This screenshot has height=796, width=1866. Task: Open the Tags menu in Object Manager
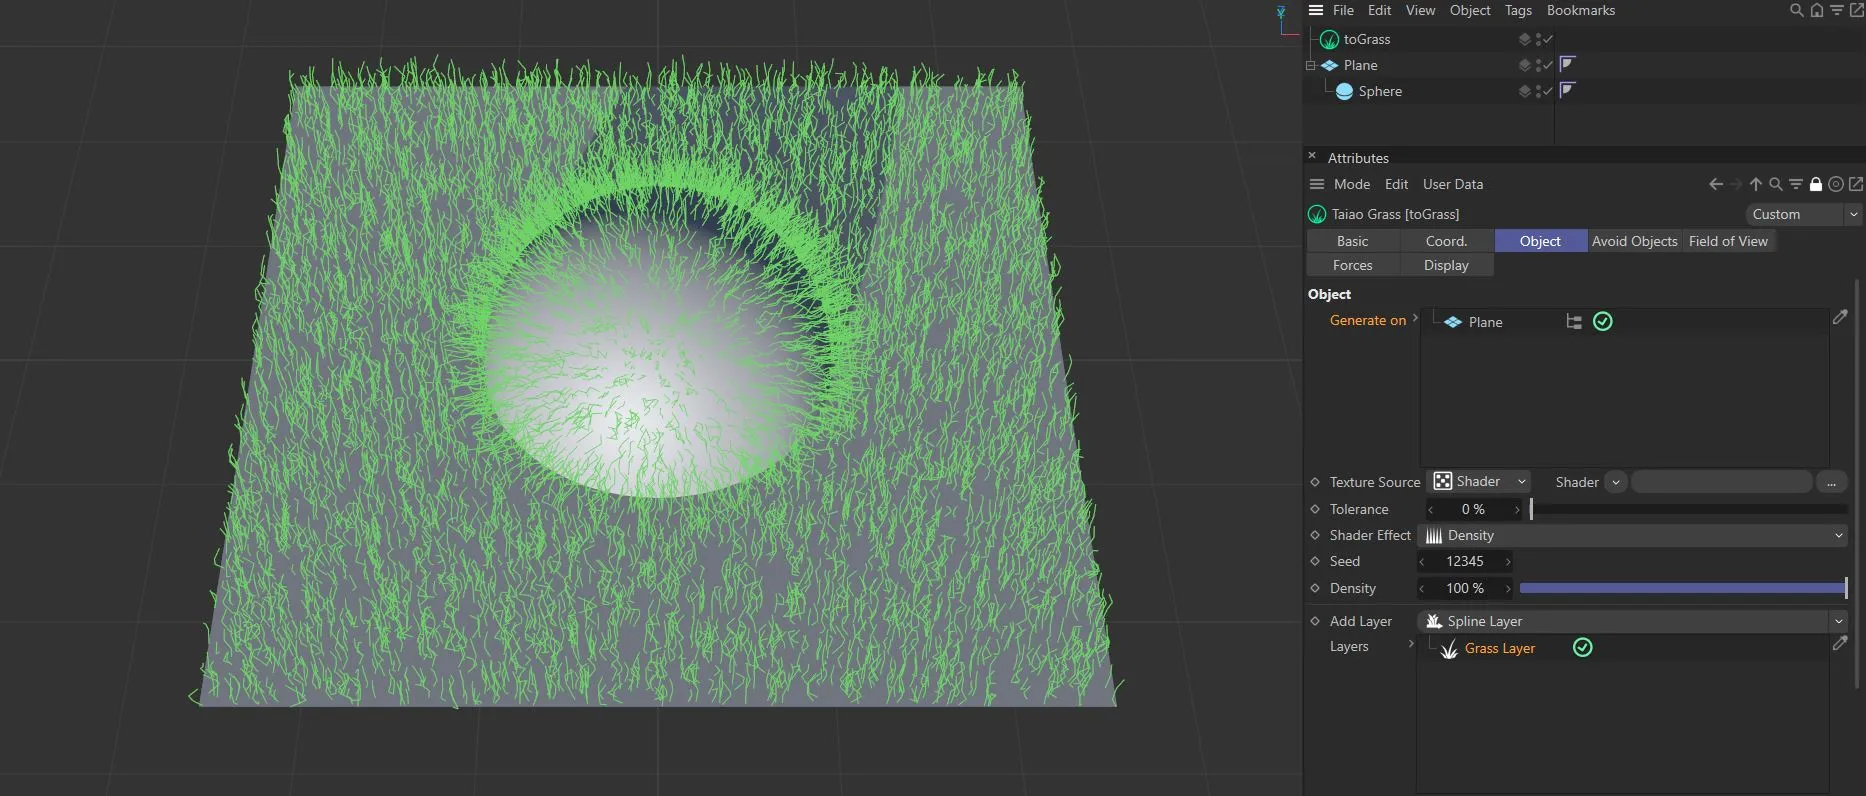[x=1518, y=10]
